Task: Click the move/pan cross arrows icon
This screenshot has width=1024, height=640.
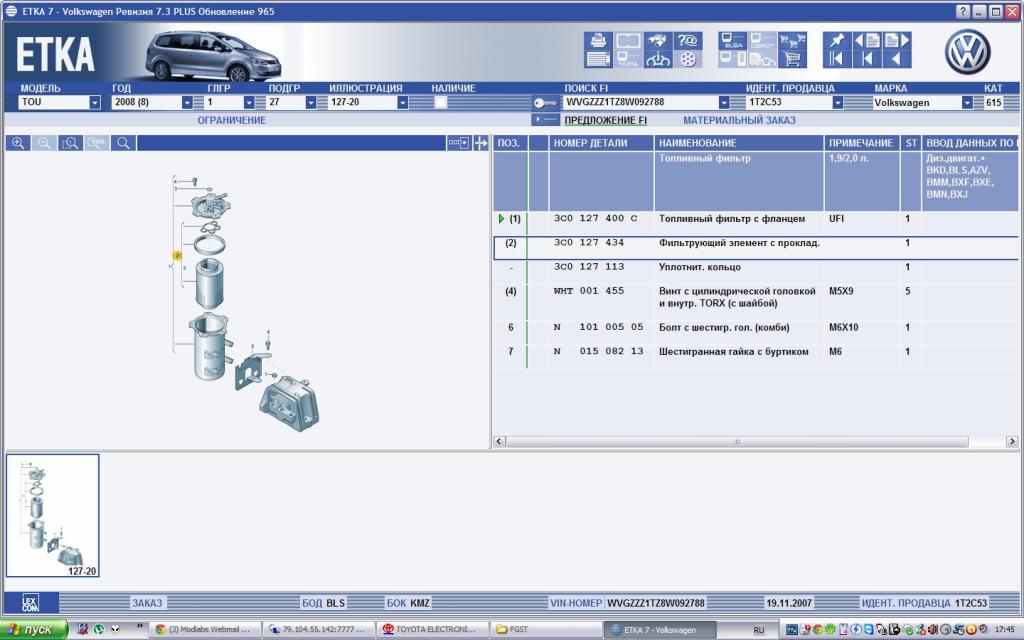Action: point(481,143)
